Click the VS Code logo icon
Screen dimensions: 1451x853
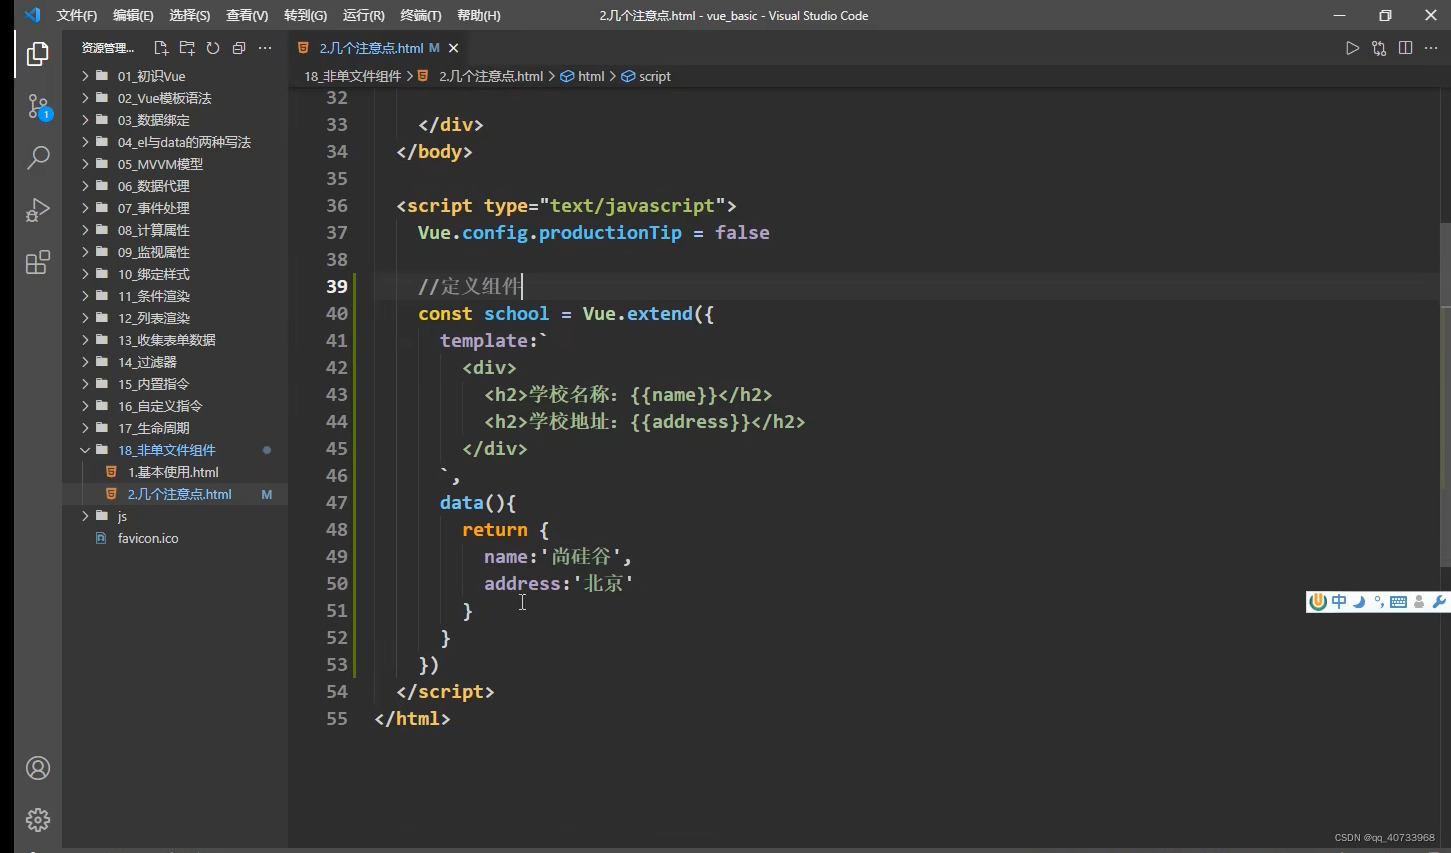coord(32,15)
